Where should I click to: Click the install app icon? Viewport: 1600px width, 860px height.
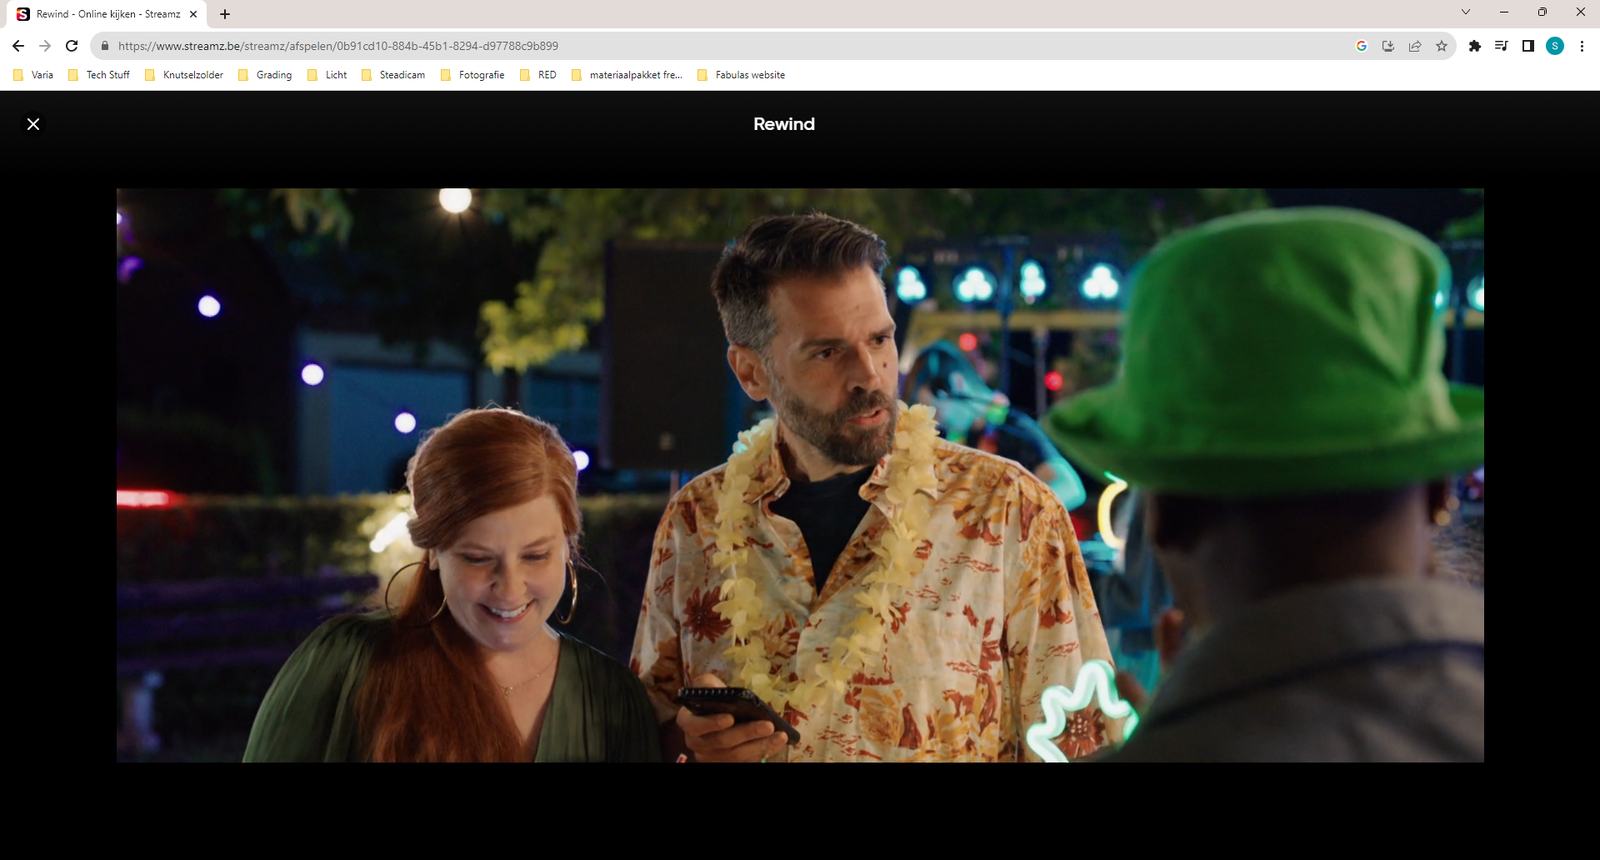point(1388,46)
